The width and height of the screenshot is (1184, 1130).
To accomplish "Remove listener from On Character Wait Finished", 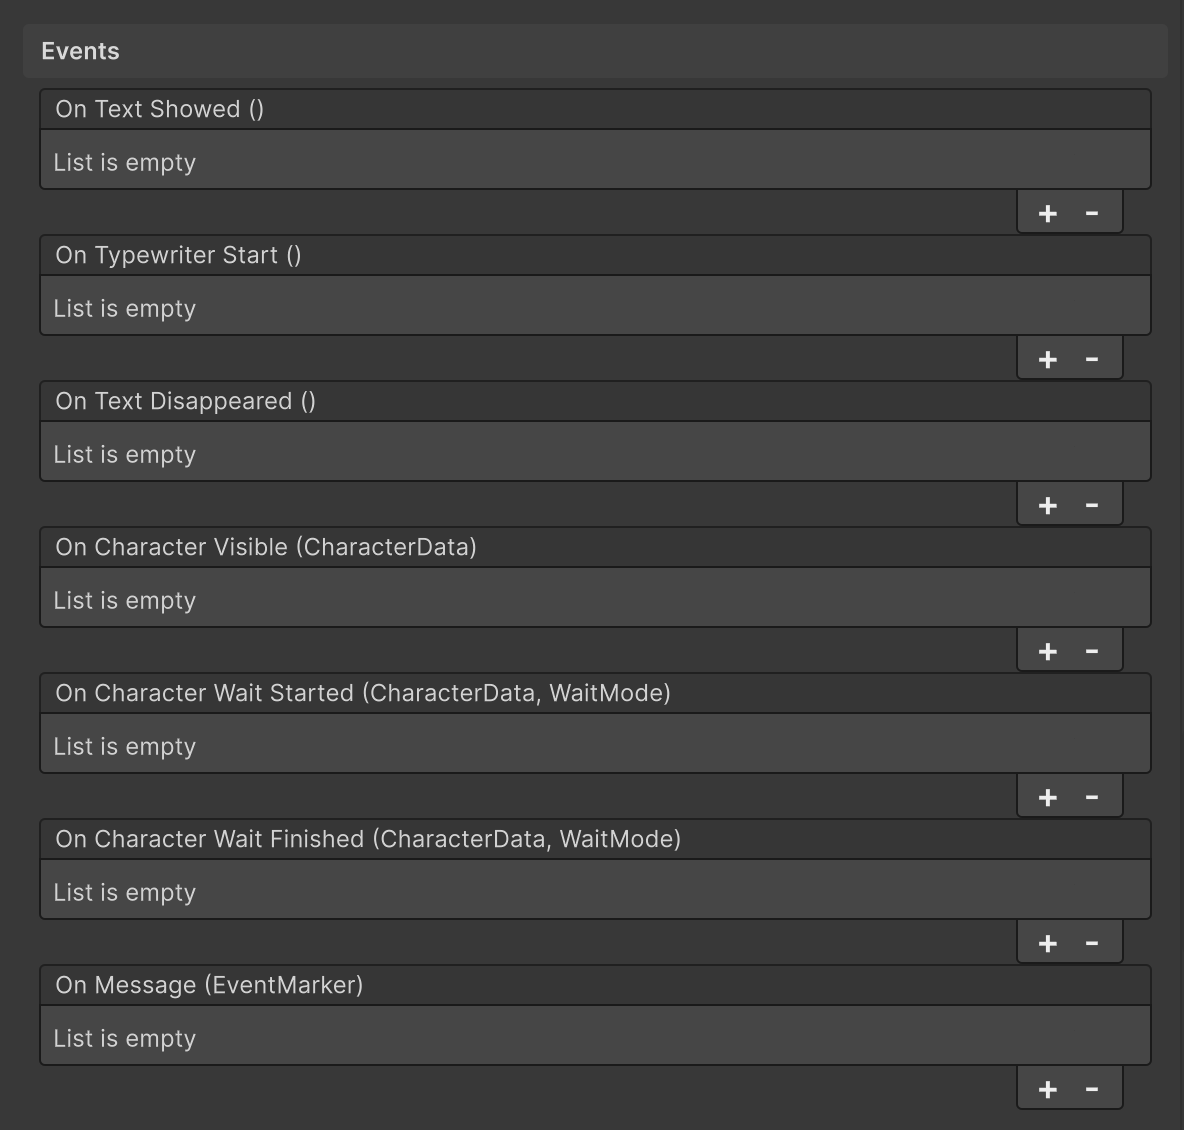I will coord(1092,943).
